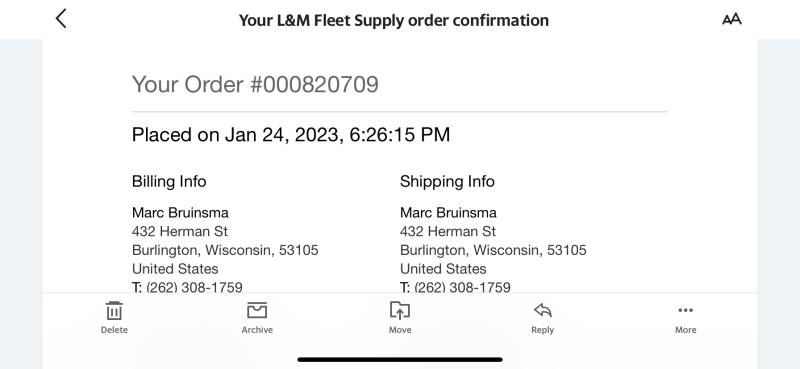Viewport: 800px width, 369px height.
Task: Tap the back arrow icon
Action: pyautogui.click(x=61, y=19)
